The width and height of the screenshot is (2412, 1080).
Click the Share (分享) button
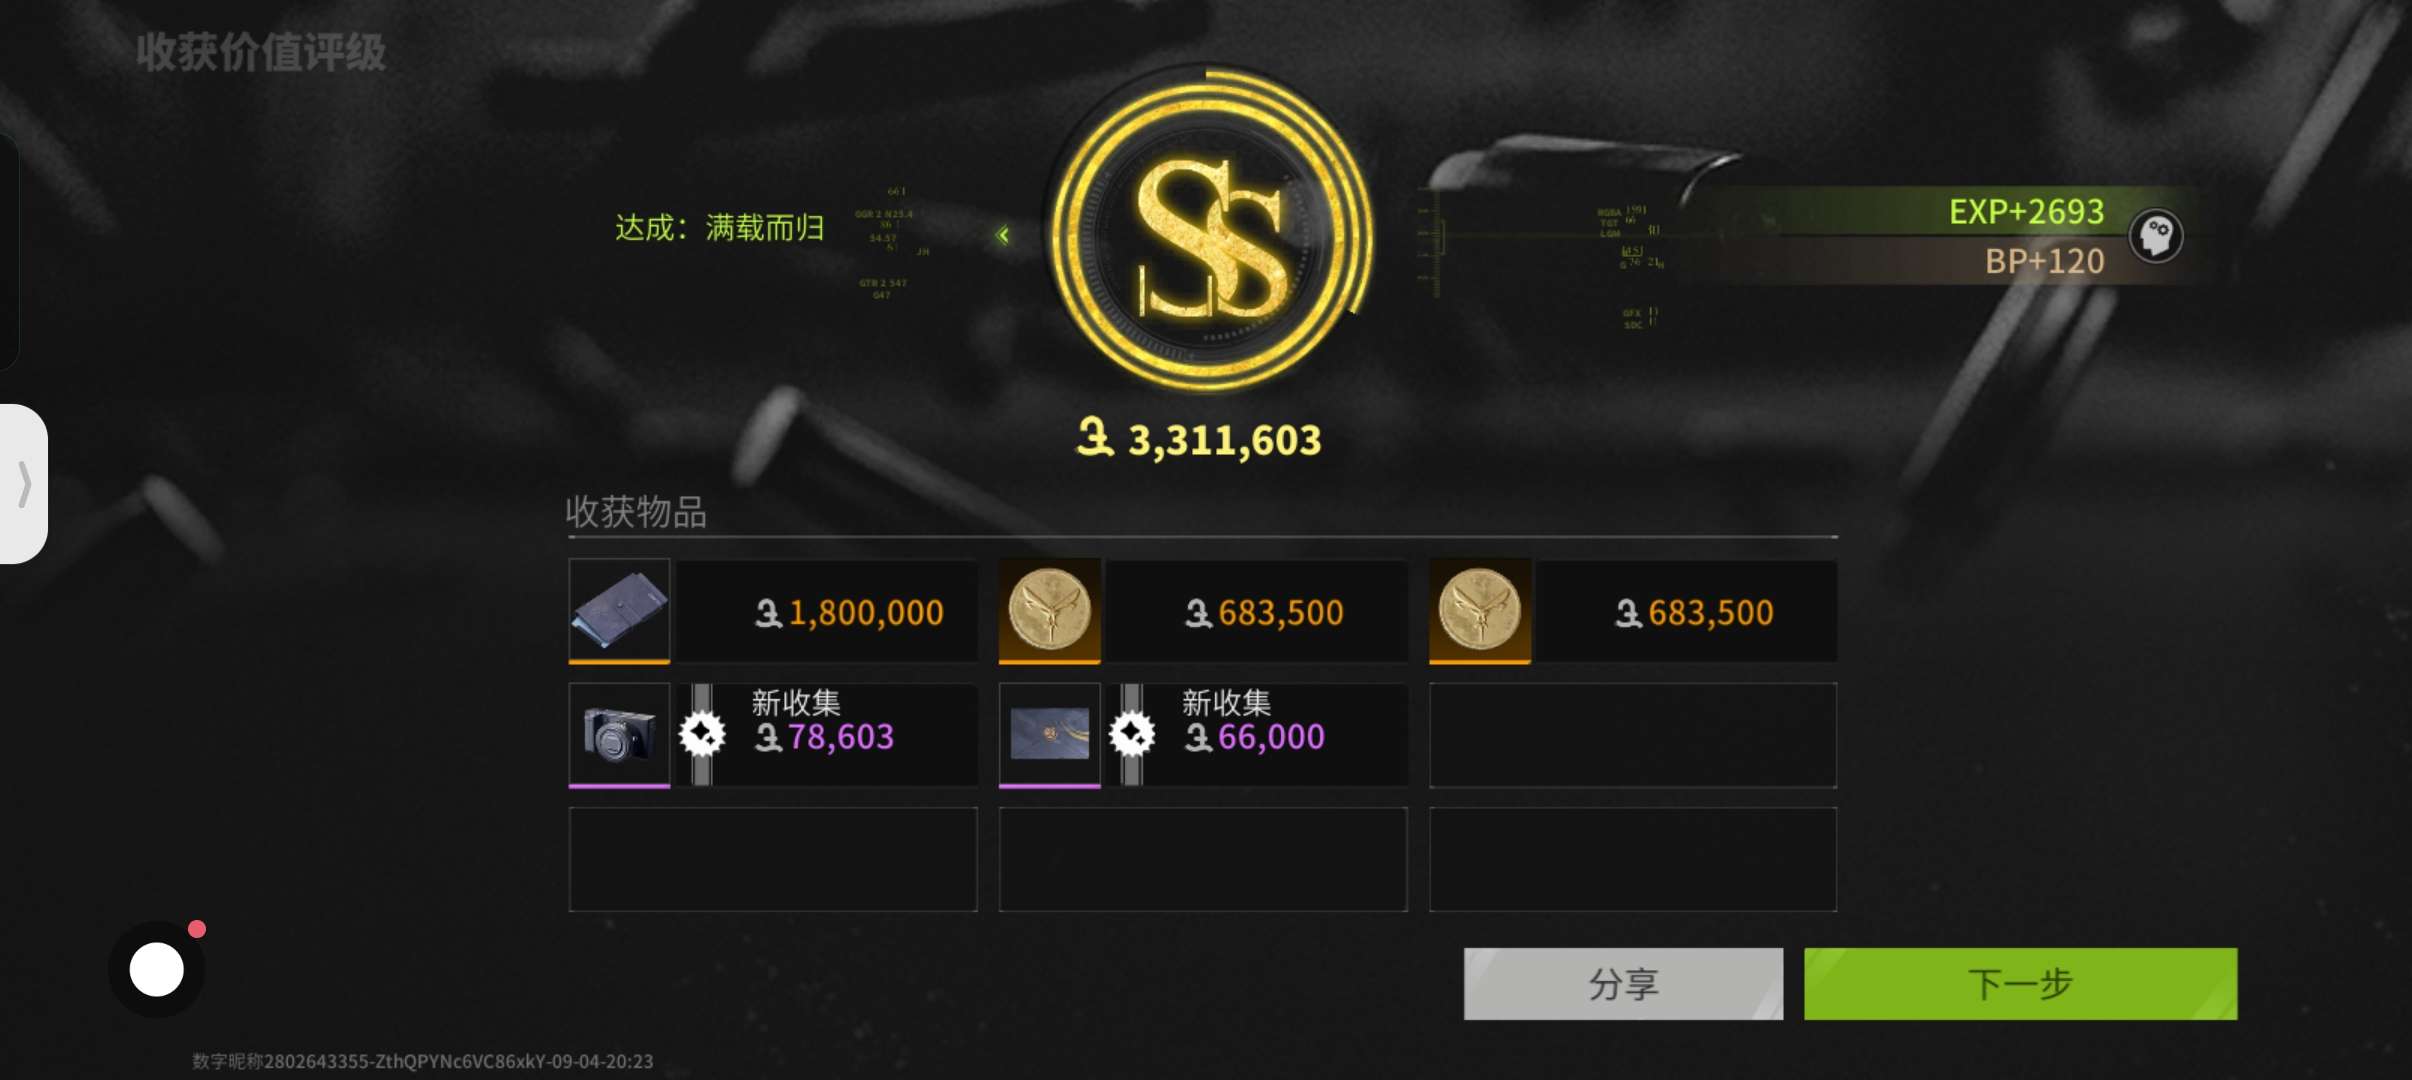(x=1623, y=984)
